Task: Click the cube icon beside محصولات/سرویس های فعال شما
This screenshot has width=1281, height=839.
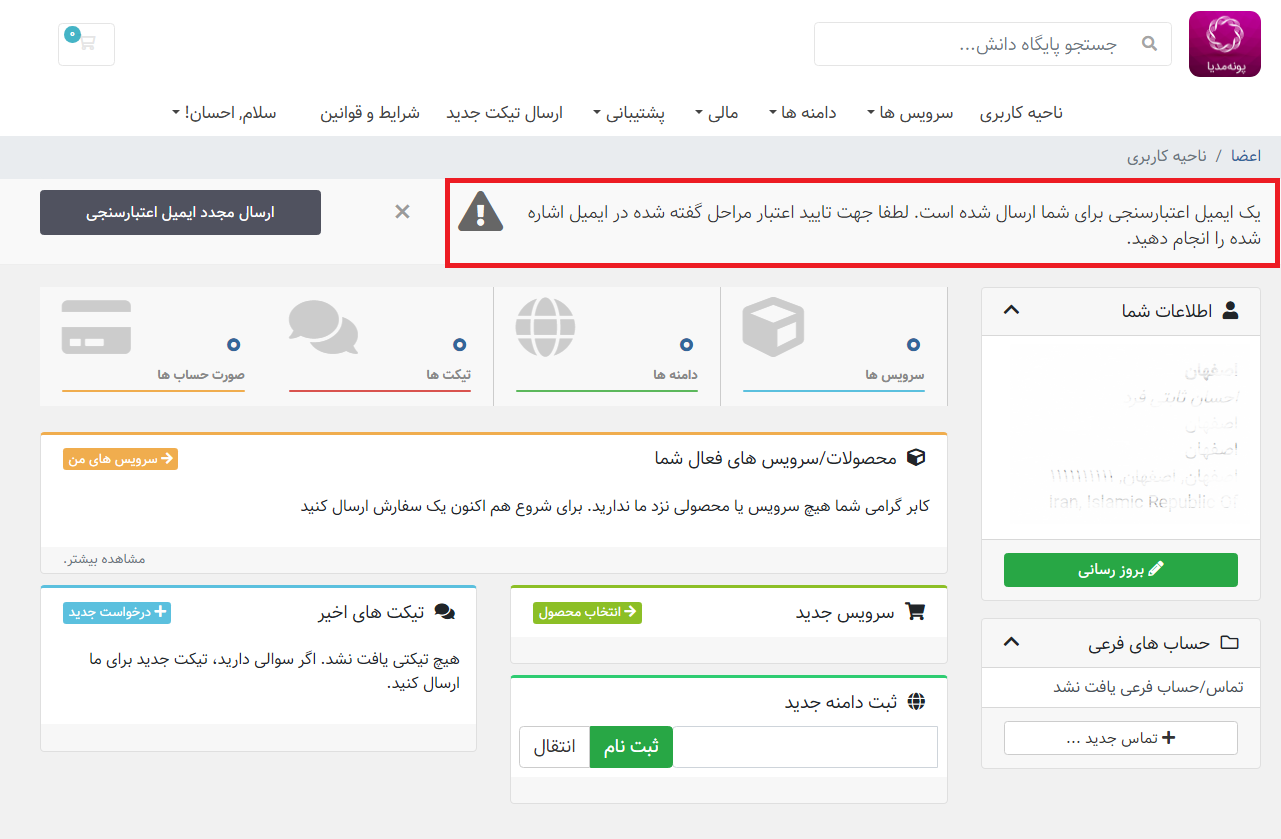Action: (914, 458)
